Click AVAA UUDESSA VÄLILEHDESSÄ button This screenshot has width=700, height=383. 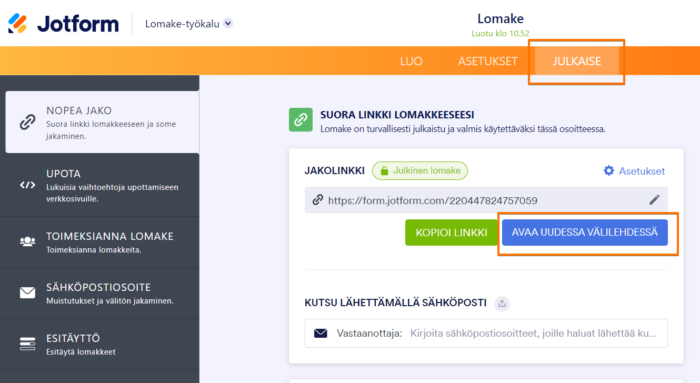point(585,232)
